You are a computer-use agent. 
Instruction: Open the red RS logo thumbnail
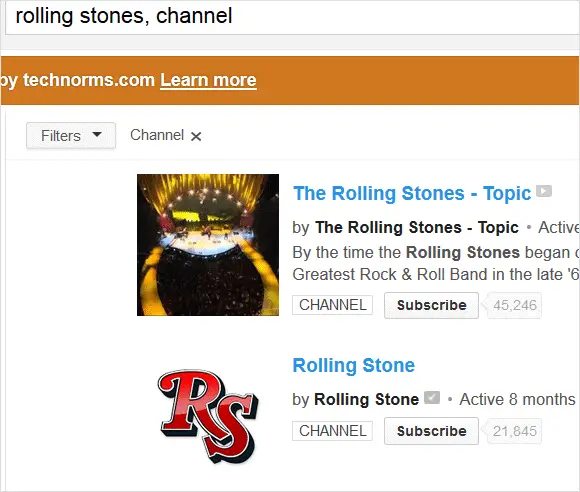208,416
